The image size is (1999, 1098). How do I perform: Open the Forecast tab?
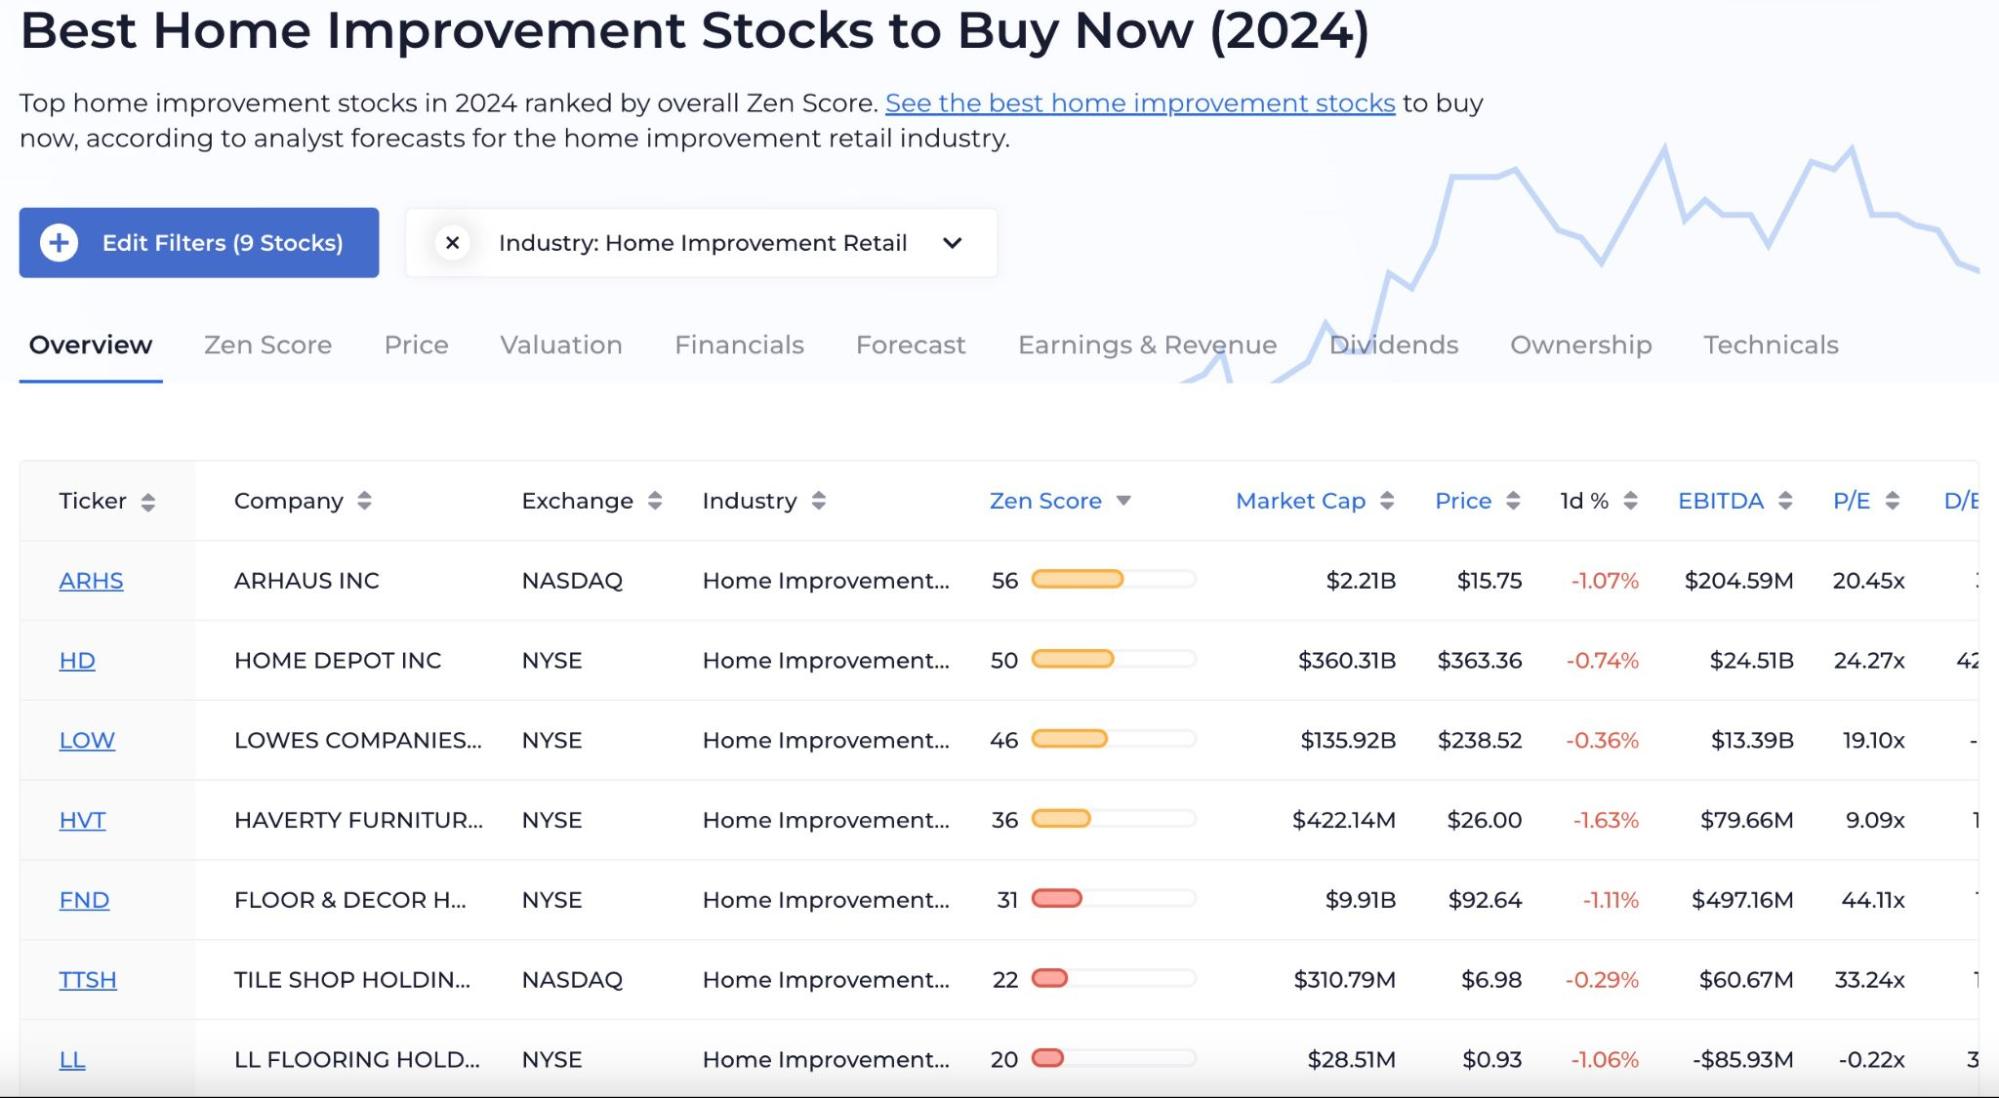tap(911, 345)
